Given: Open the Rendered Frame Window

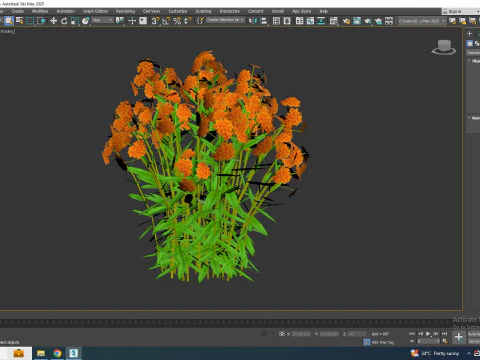Looking at the screenshot, I should 357,21.
